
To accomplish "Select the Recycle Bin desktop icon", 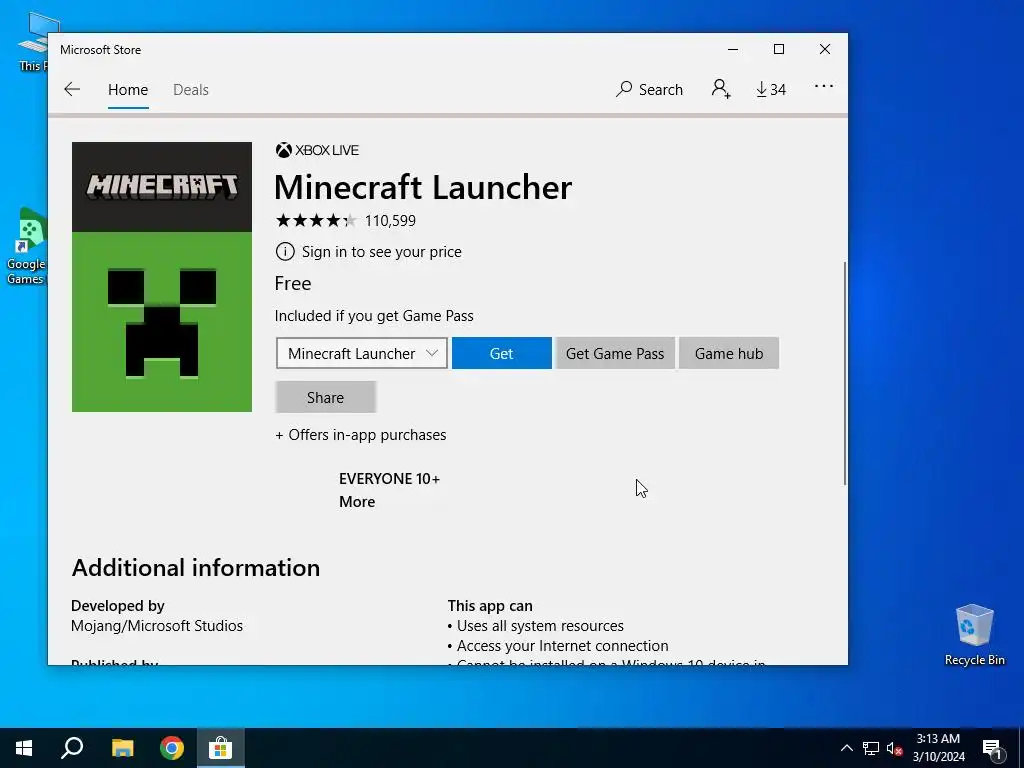I will click(x=974, y=635).
